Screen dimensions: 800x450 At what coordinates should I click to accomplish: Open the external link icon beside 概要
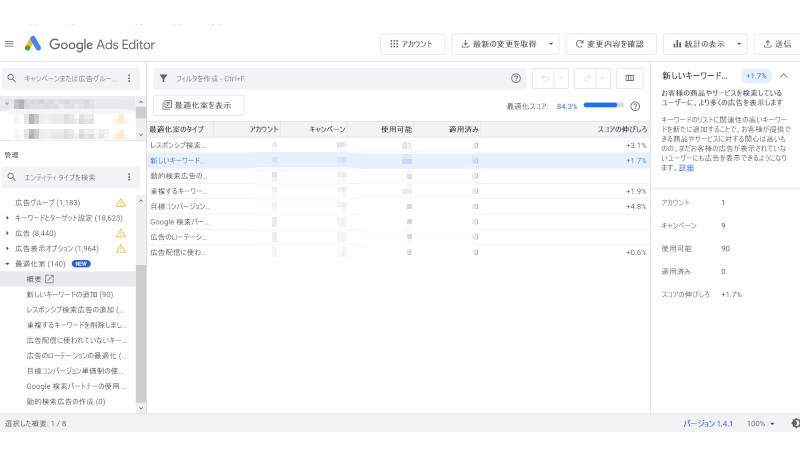click(x=49, y=279)
